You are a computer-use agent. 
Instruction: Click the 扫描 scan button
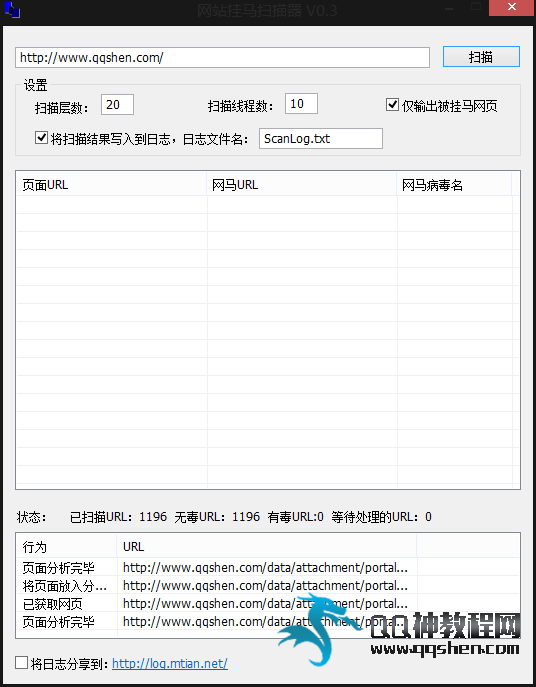481,57
